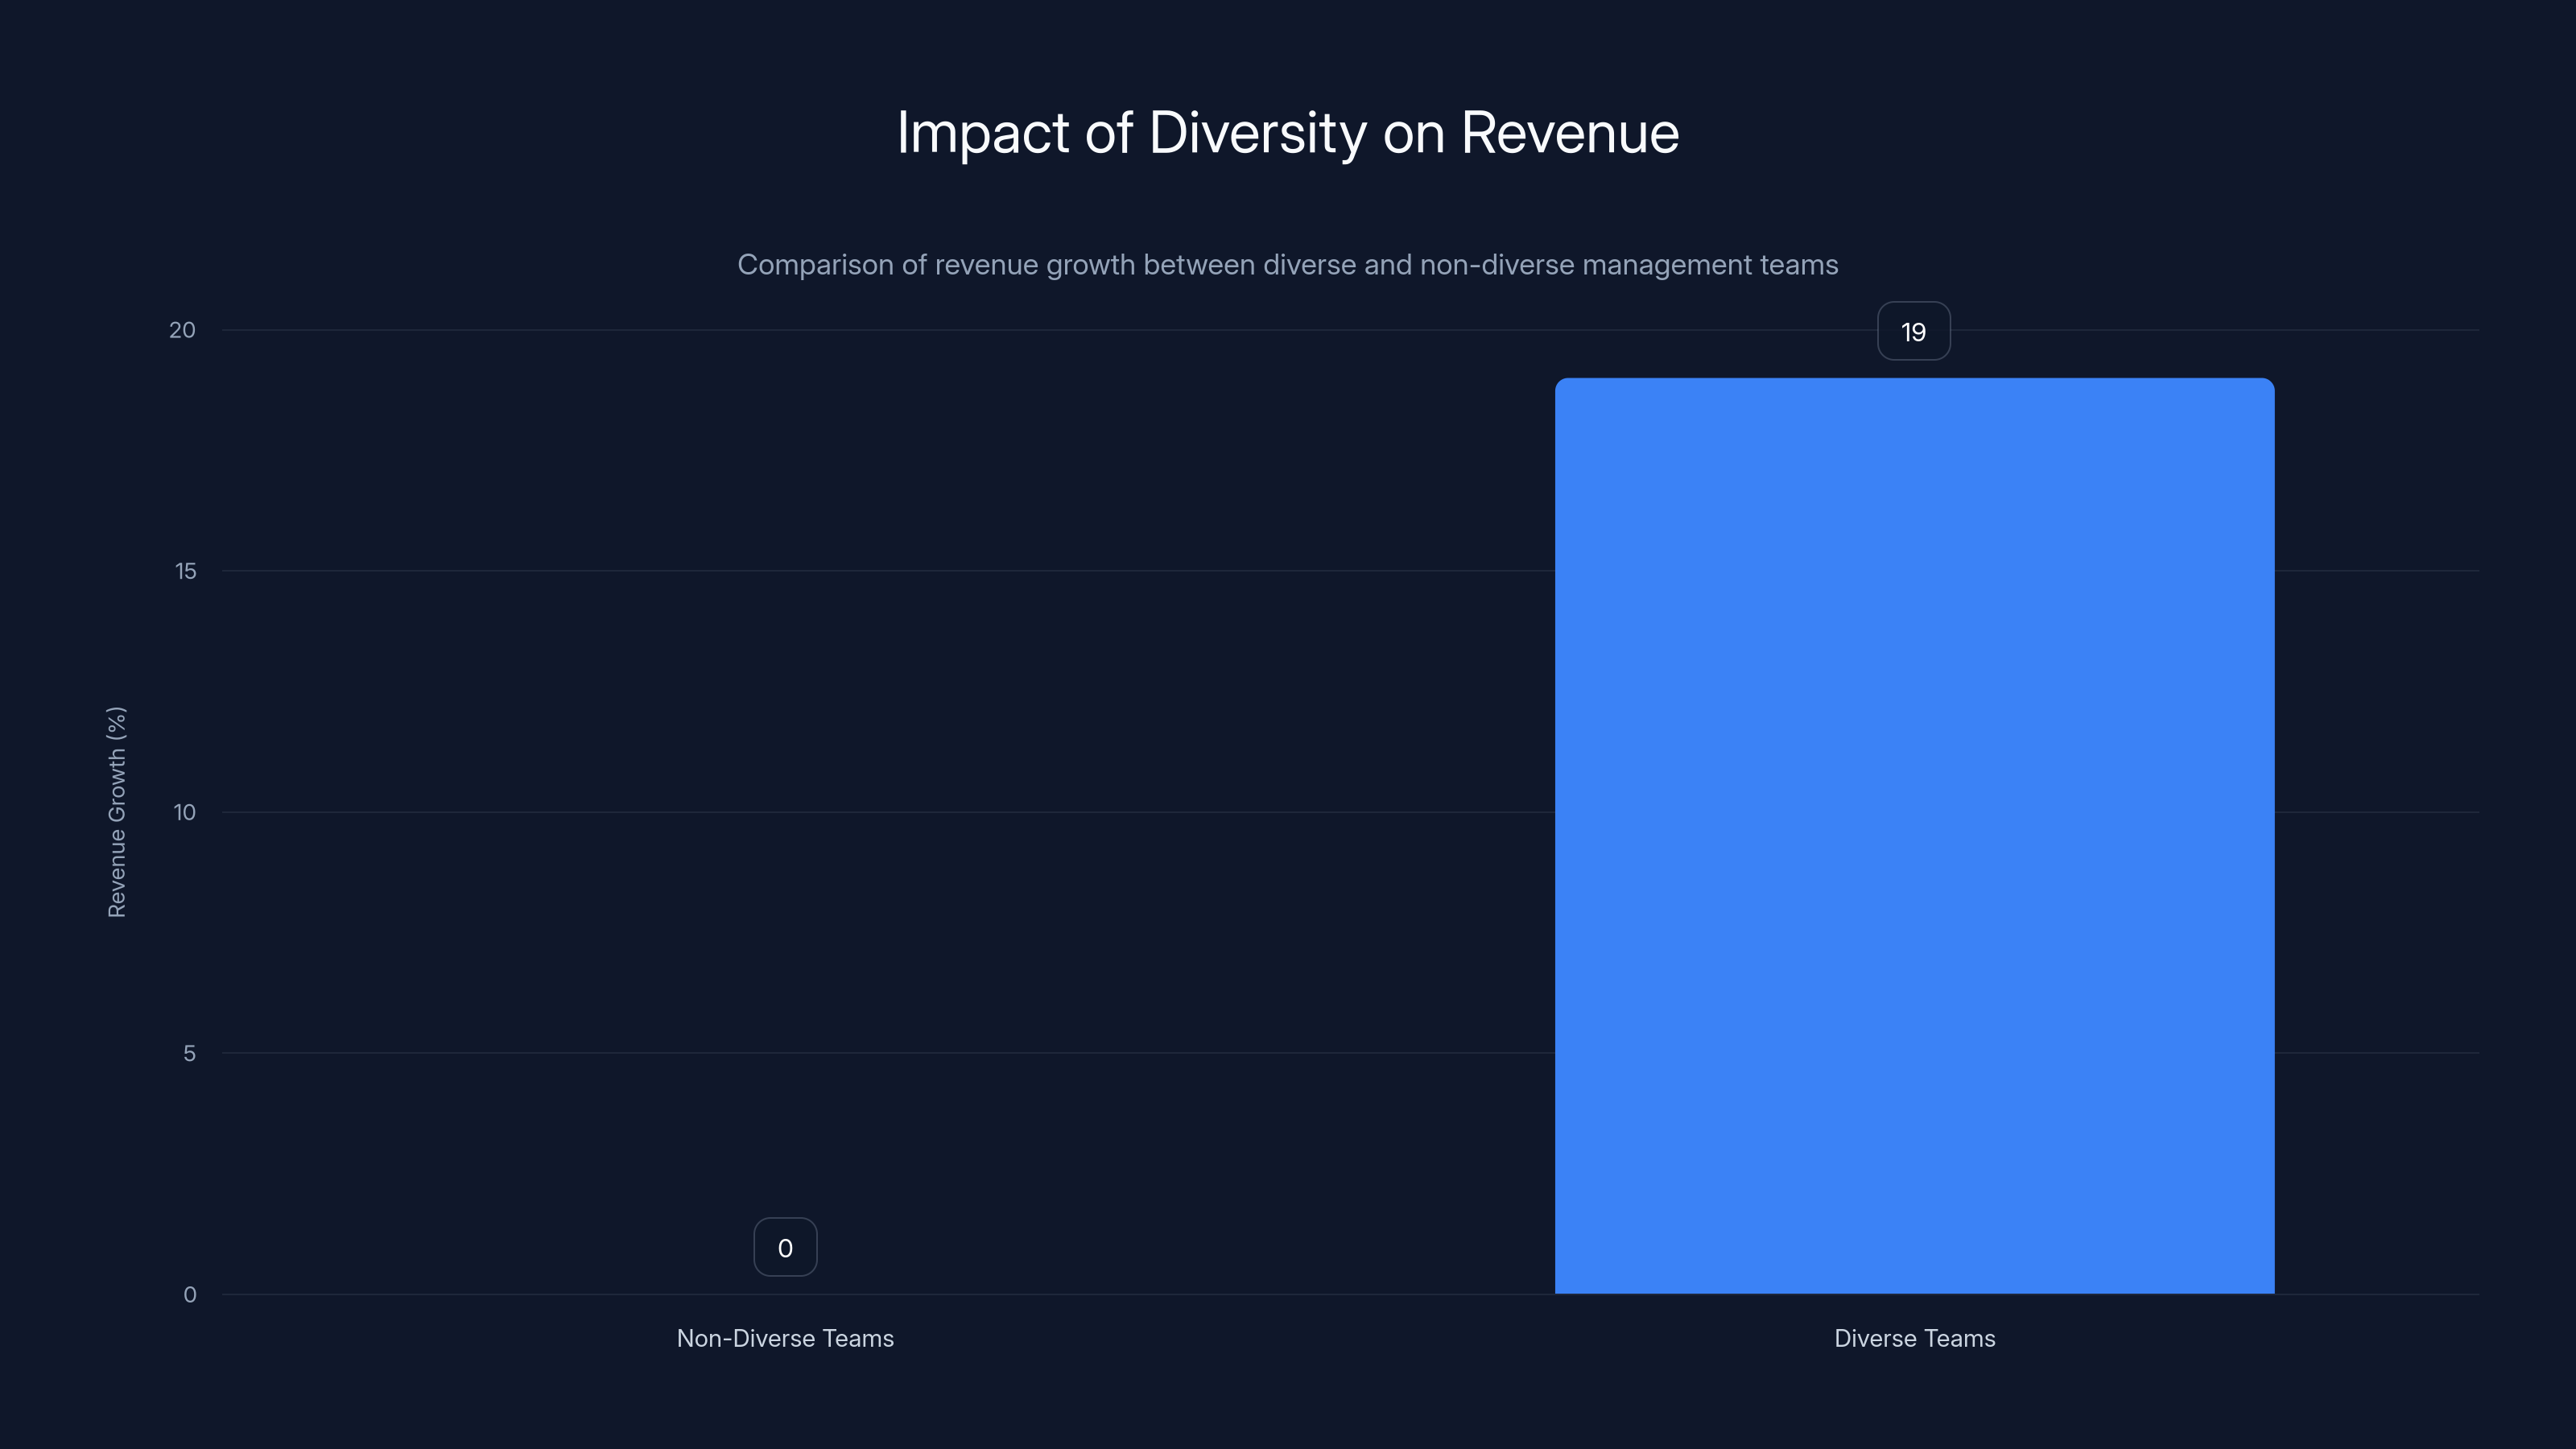
Task: Click the y-axis tick label '5'
Action: tap(189, 1053)
